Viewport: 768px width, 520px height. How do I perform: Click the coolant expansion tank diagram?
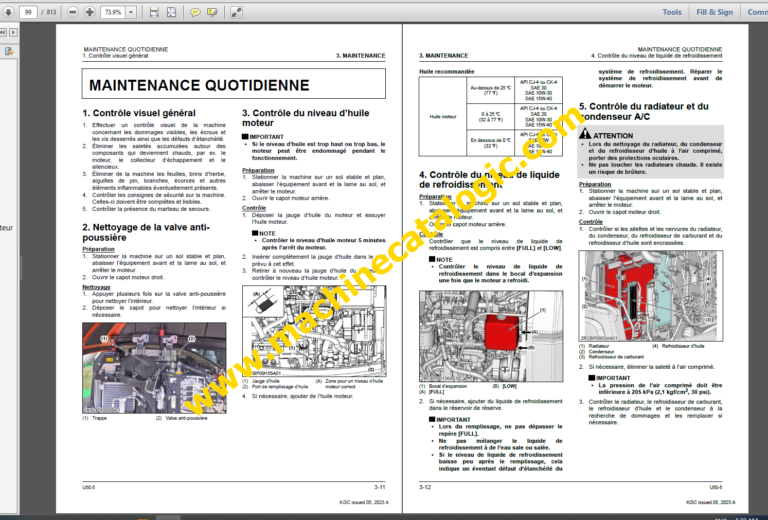point(491,336)
